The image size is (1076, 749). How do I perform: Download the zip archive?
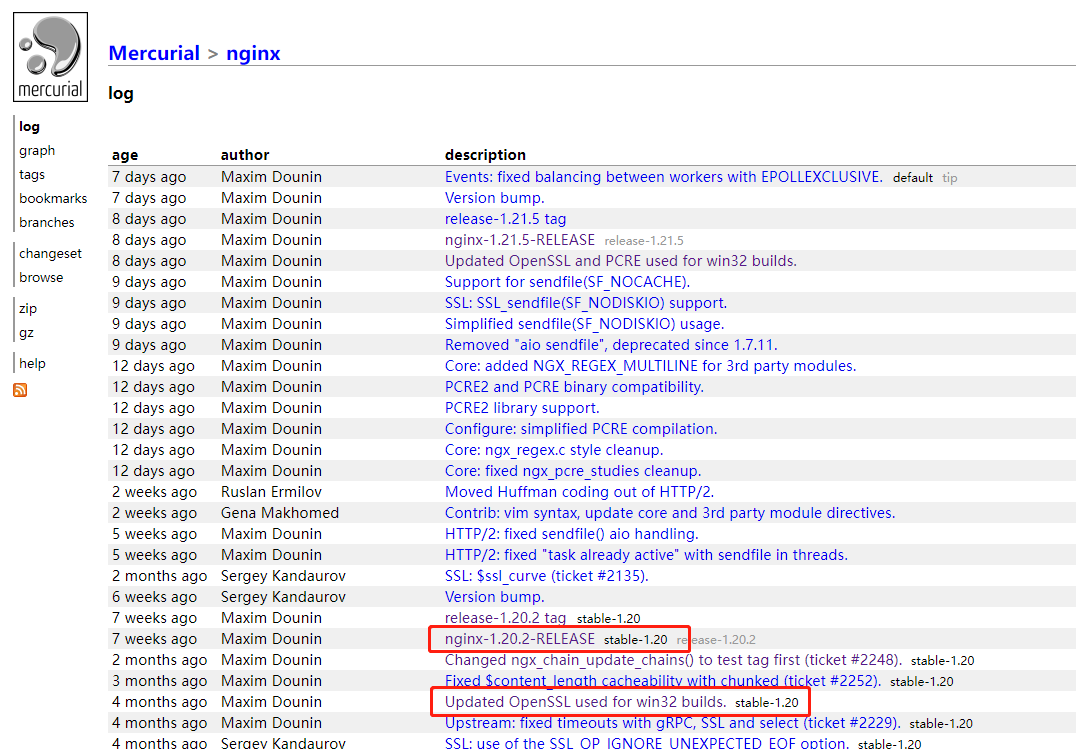point(27,308)
